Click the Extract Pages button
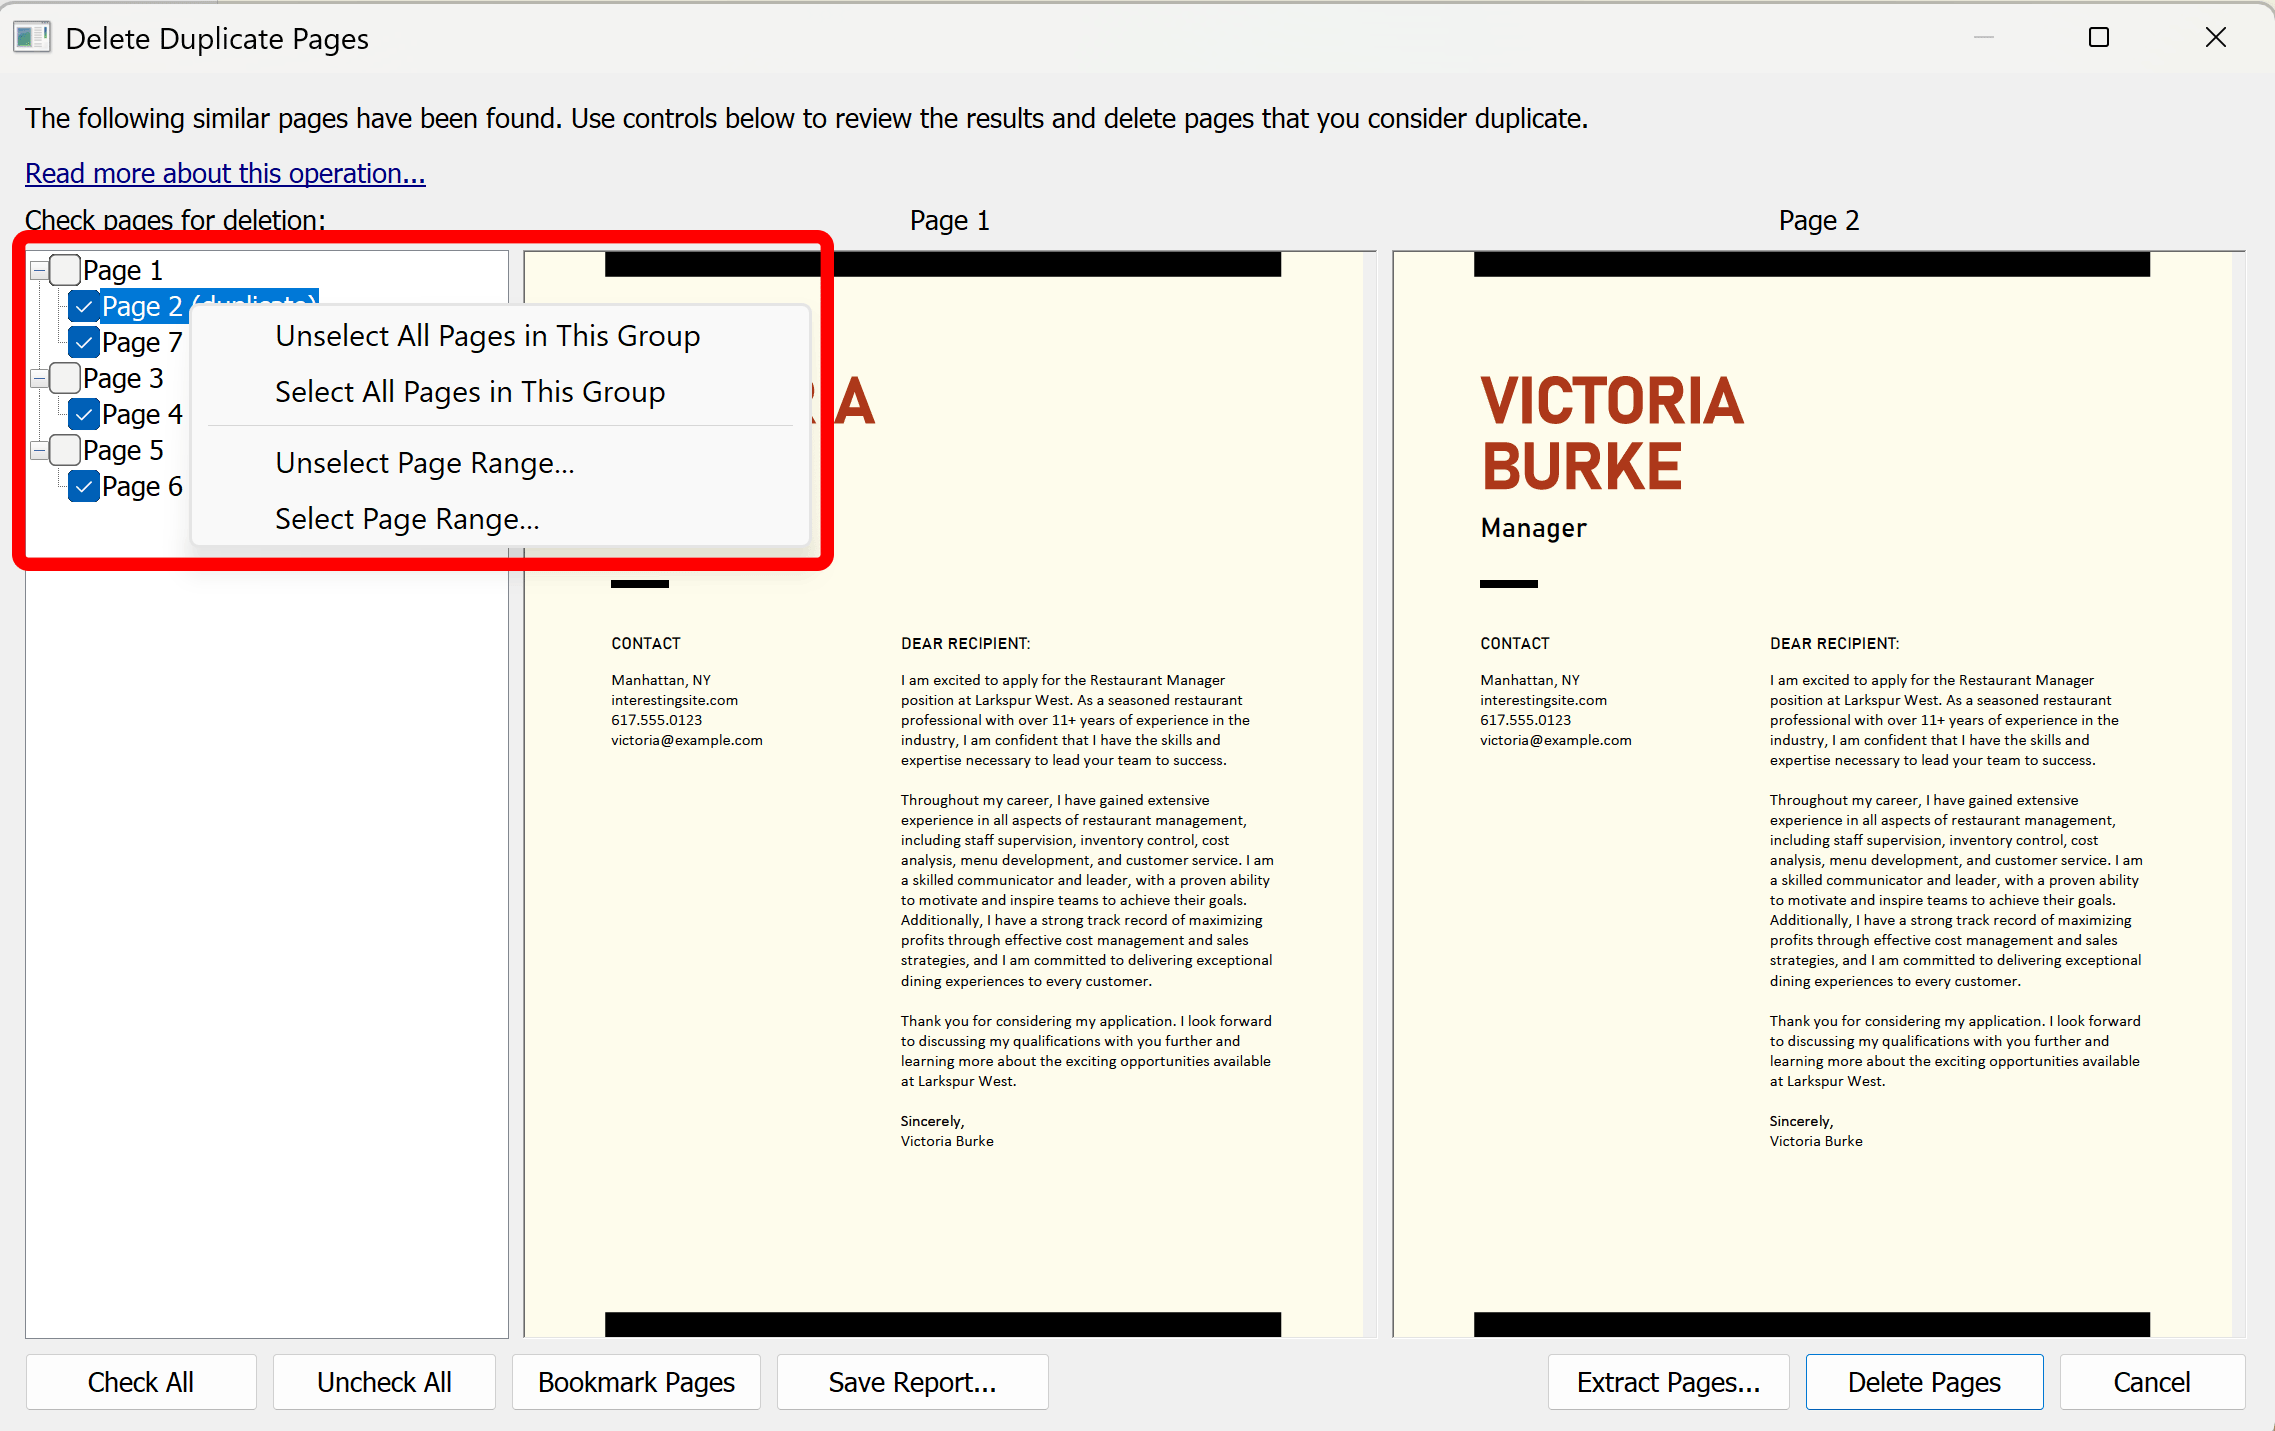Image resolution: width=2275 pixels, height=1431 pixels. 1667,1381
